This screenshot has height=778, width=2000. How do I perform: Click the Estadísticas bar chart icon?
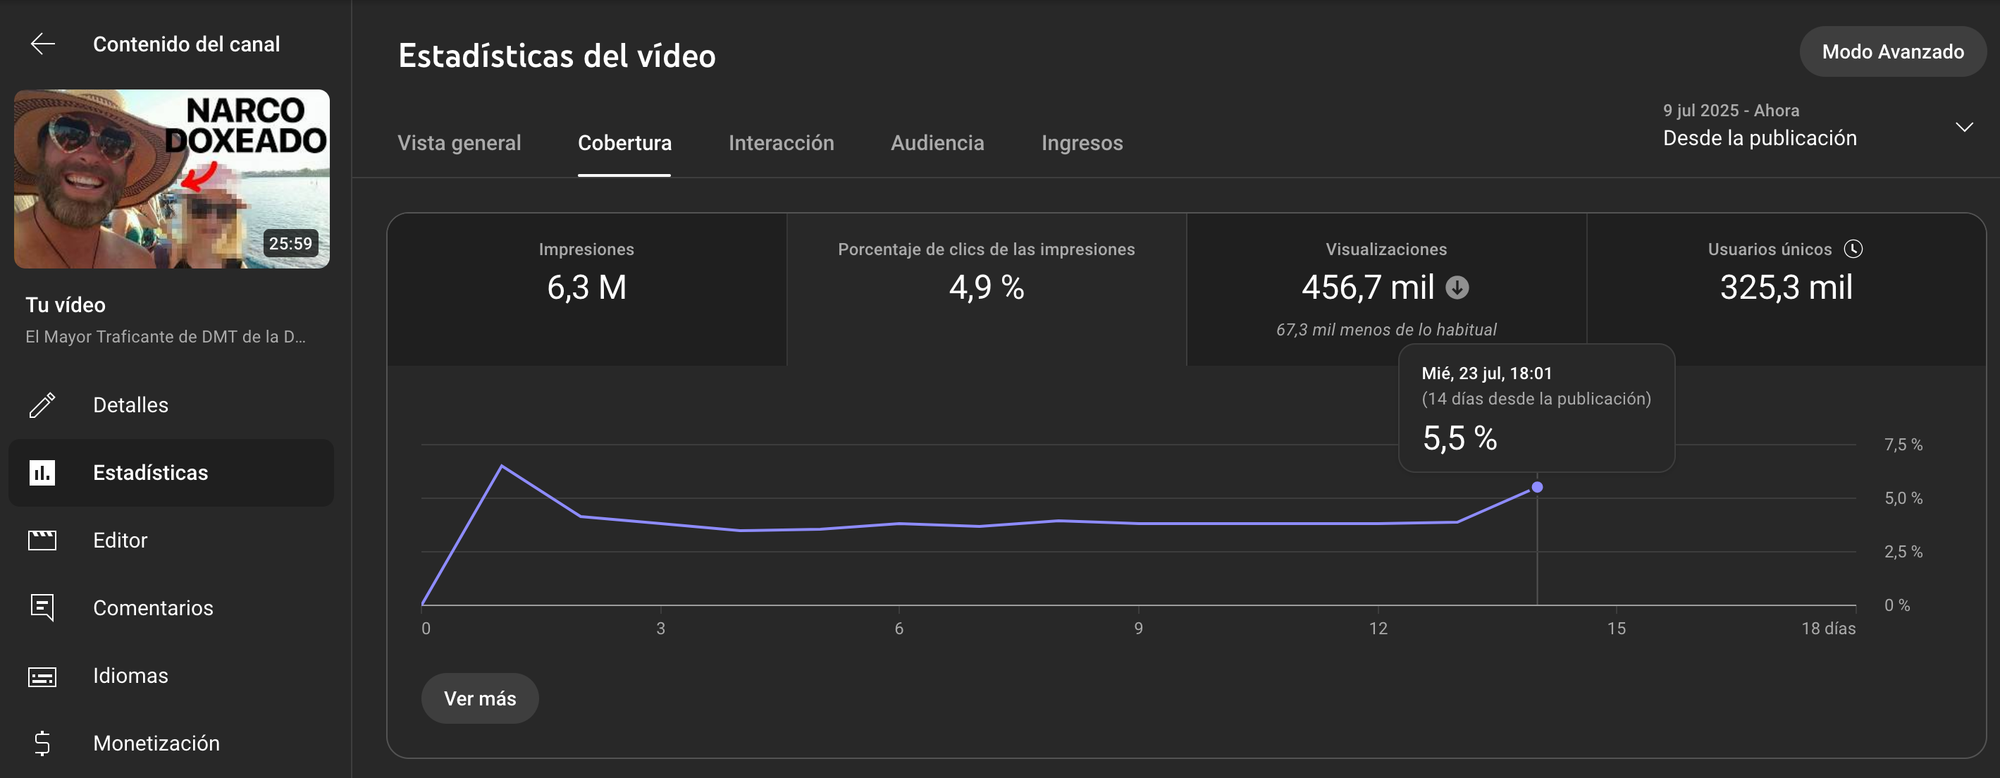42,473
